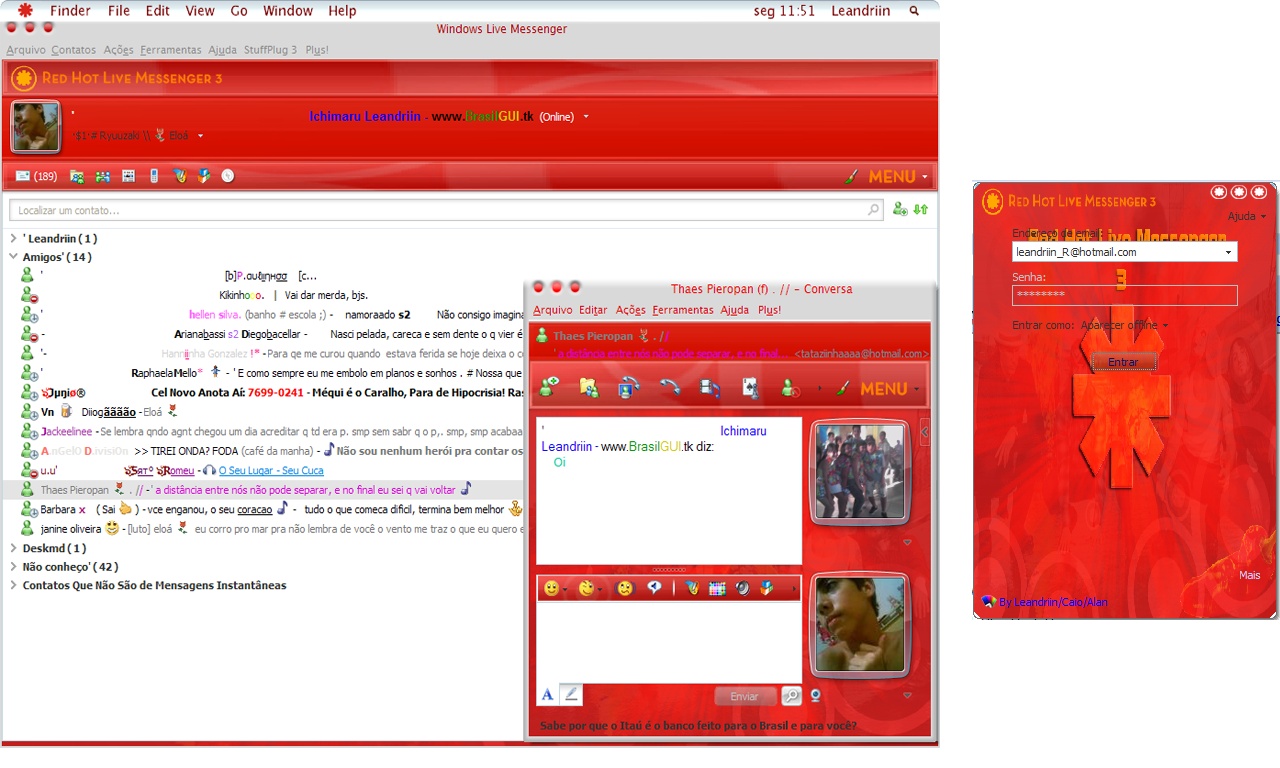Open the wink emoticon picker

tap(587, 588)
